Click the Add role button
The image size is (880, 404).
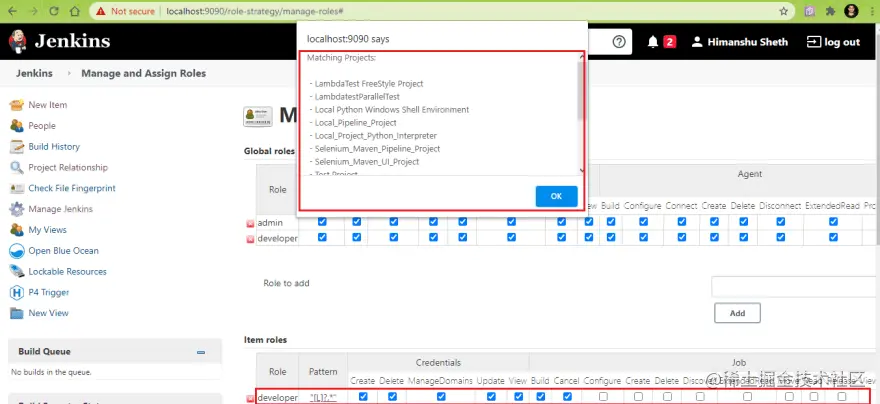tap(737, 313)
